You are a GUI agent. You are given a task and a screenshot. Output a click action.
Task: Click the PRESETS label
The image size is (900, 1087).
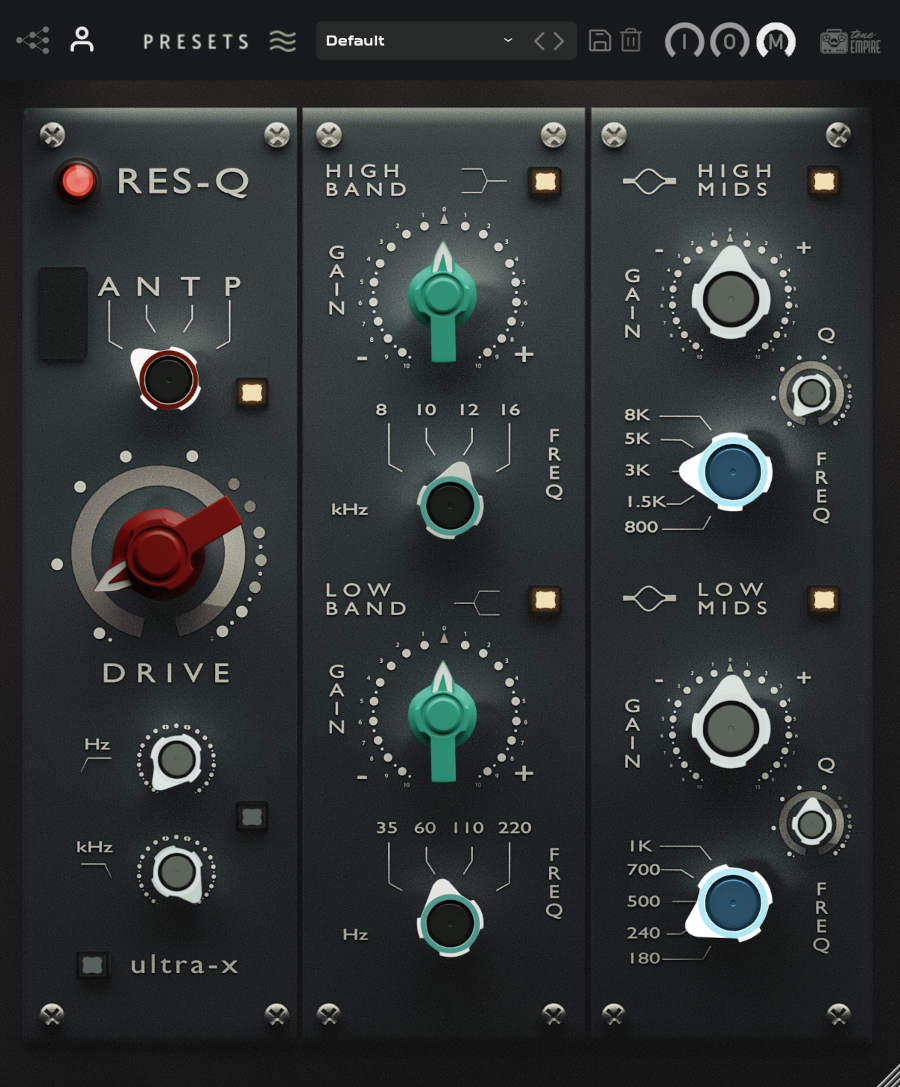click(196, 42)
